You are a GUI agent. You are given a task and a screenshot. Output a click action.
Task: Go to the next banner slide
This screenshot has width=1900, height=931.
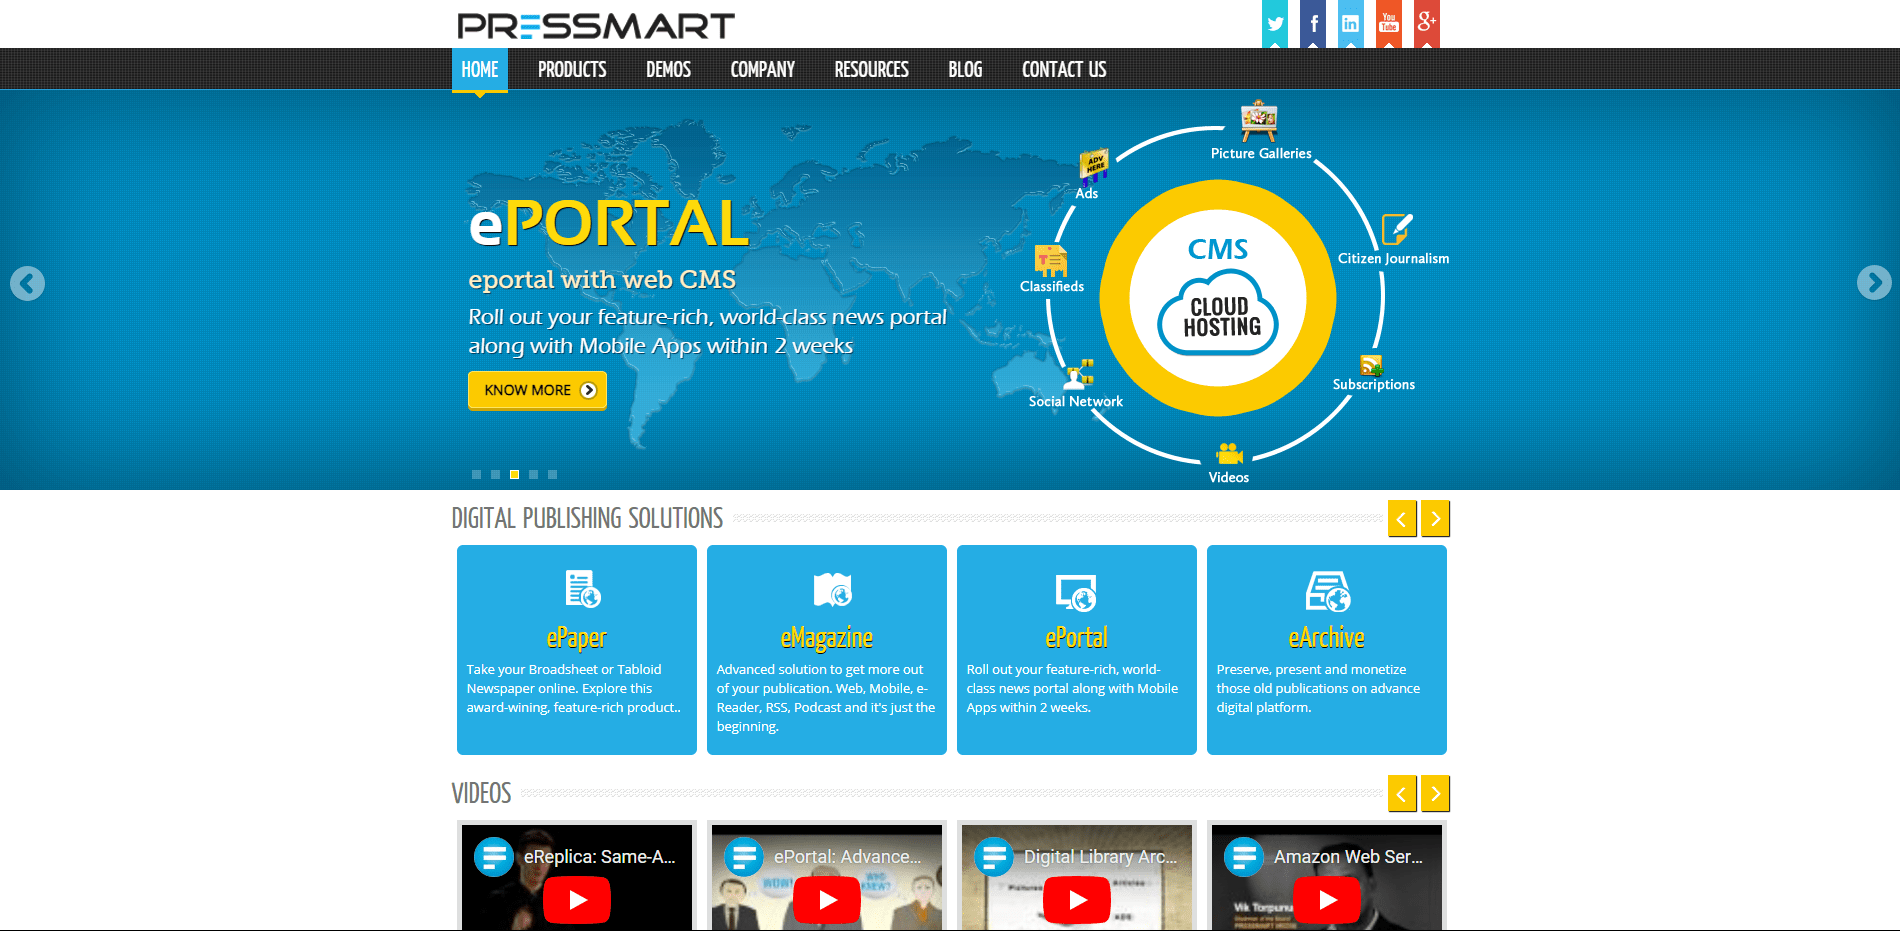click(x=1872, y=283)
